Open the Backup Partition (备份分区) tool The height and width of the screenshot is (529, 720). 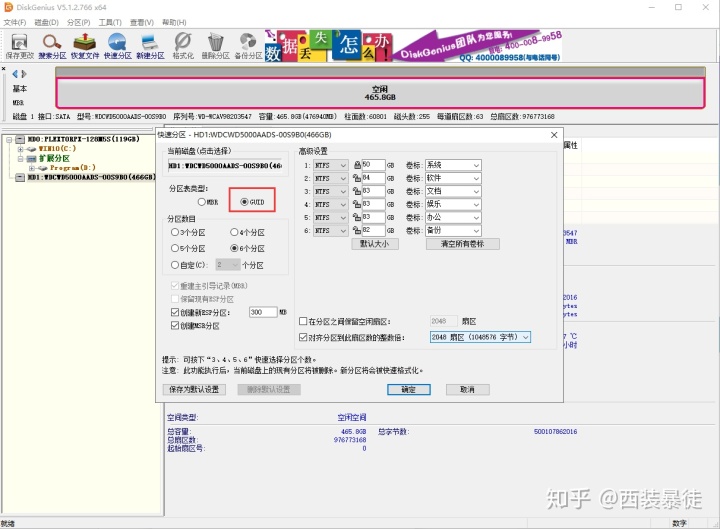pyautogui.click(x=248, y=46)
